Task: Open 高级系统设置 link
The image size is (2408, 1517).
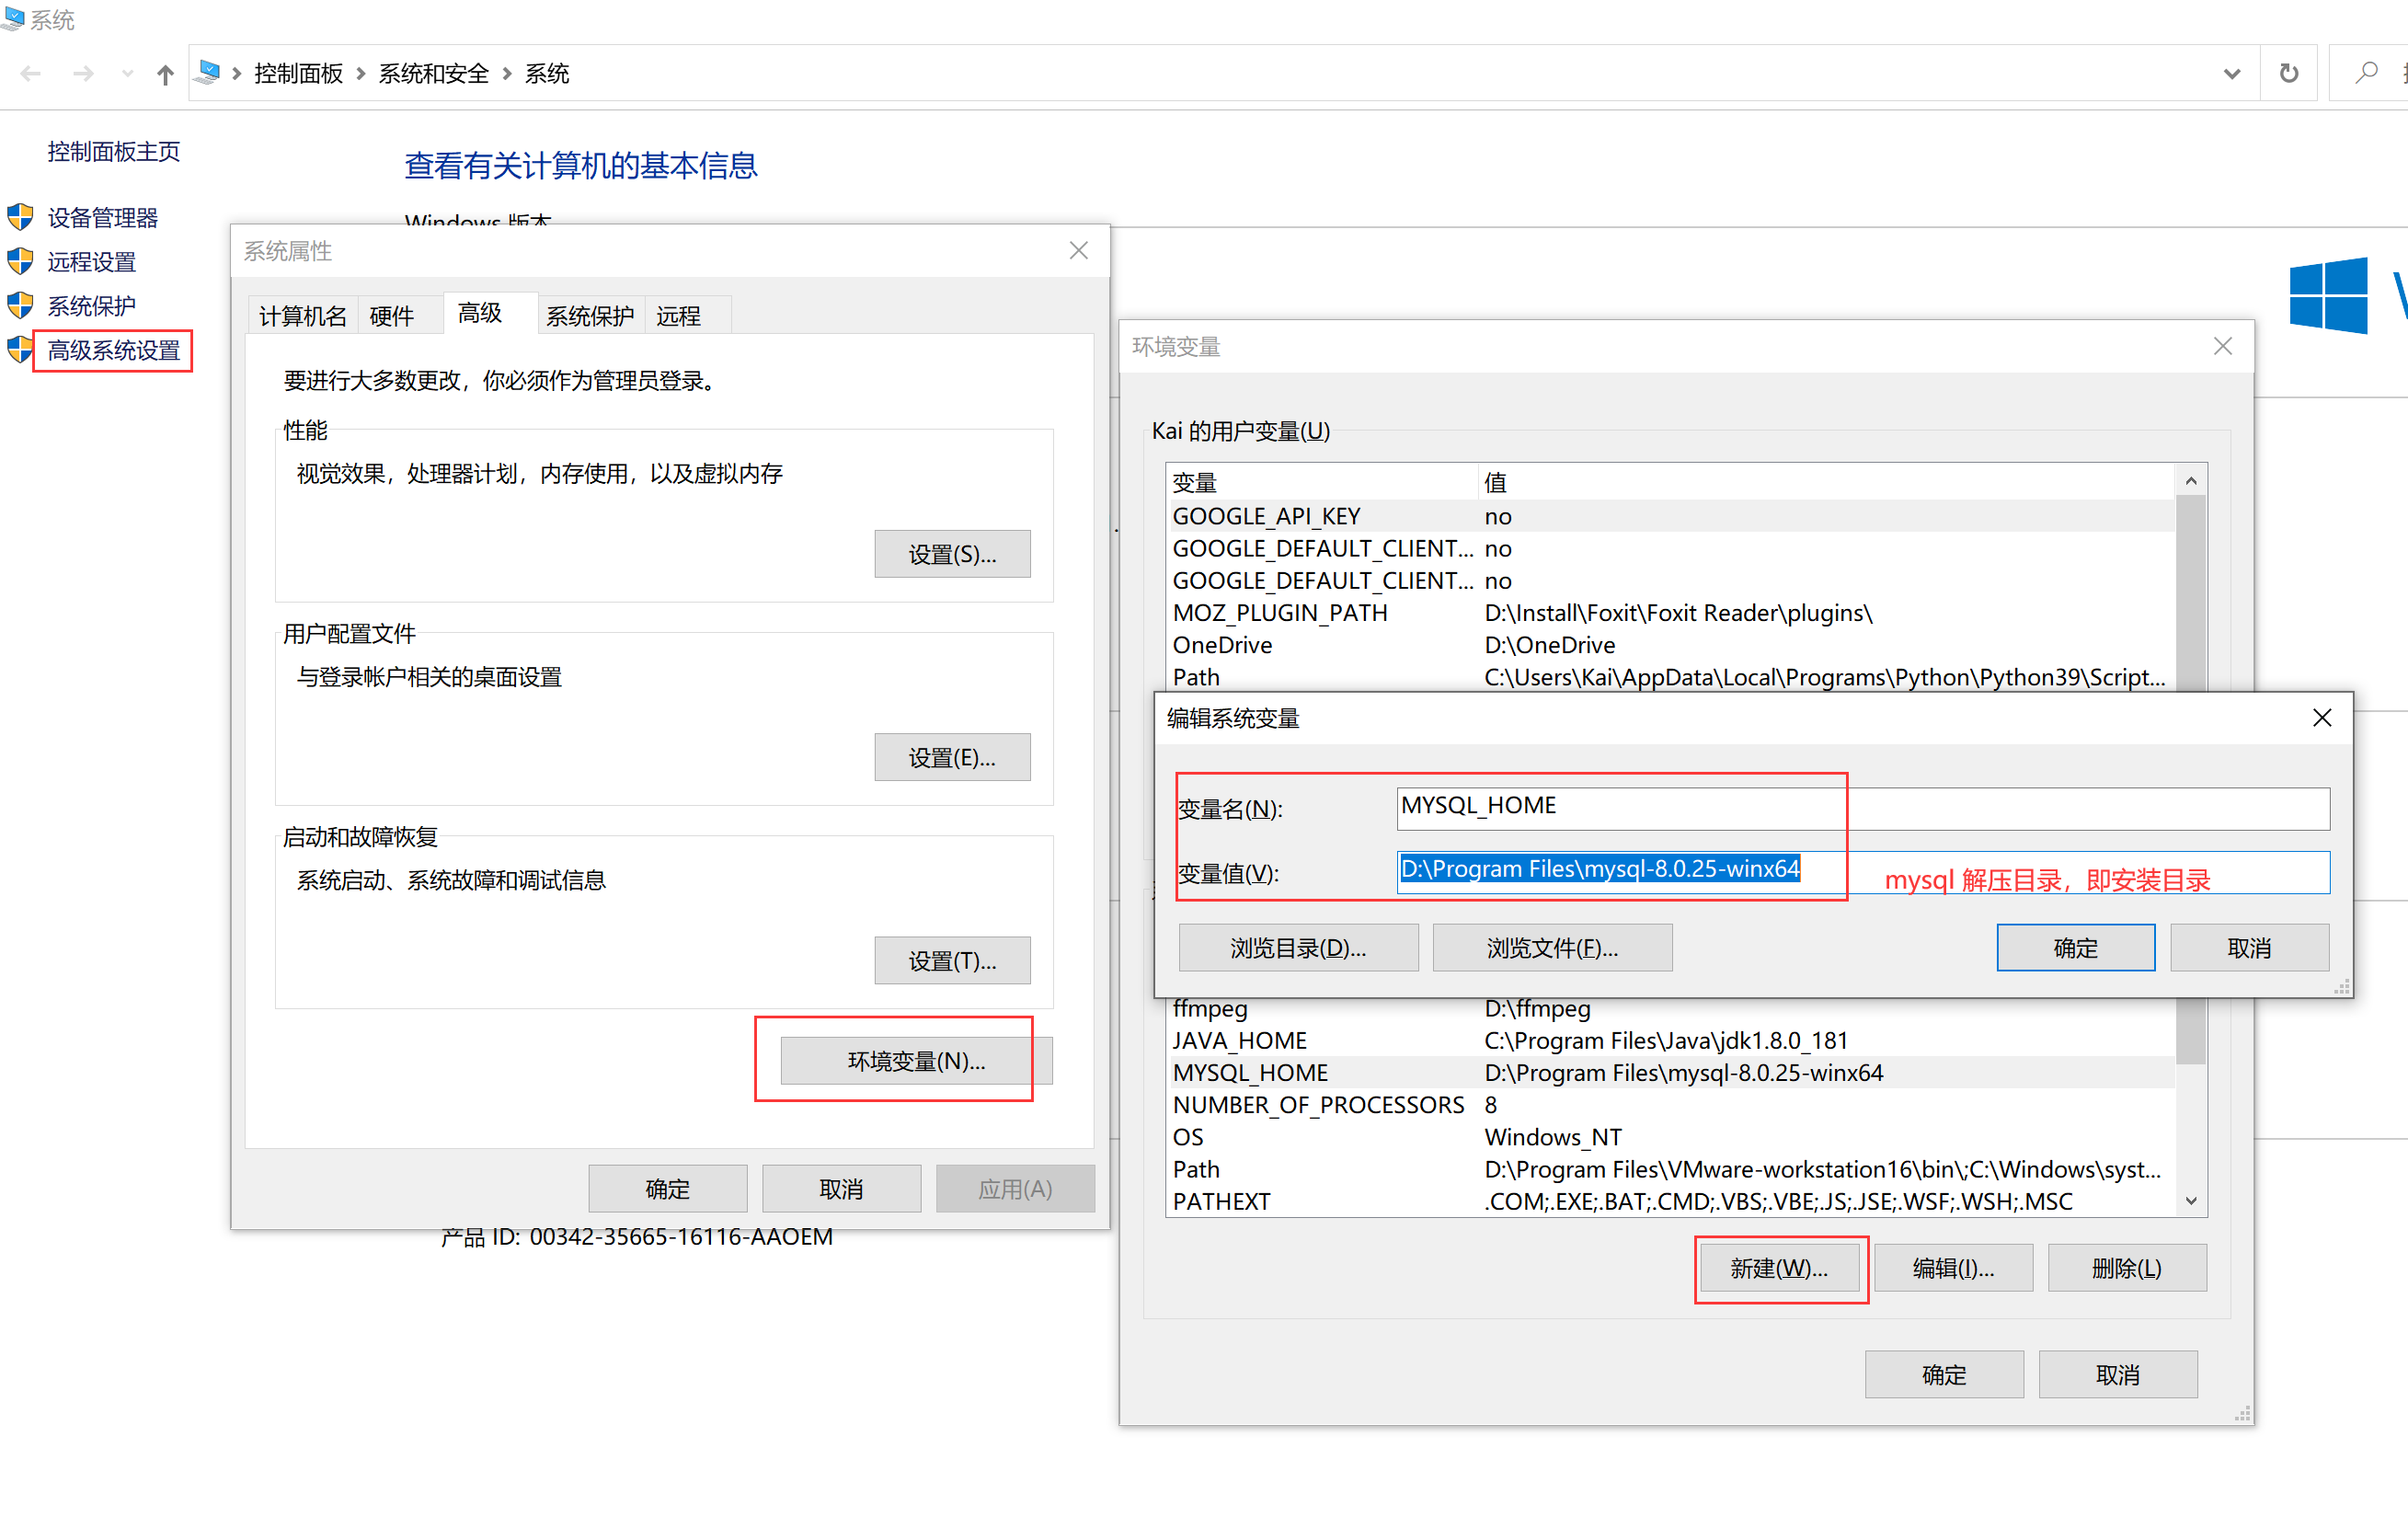Action: pos(113,350)
